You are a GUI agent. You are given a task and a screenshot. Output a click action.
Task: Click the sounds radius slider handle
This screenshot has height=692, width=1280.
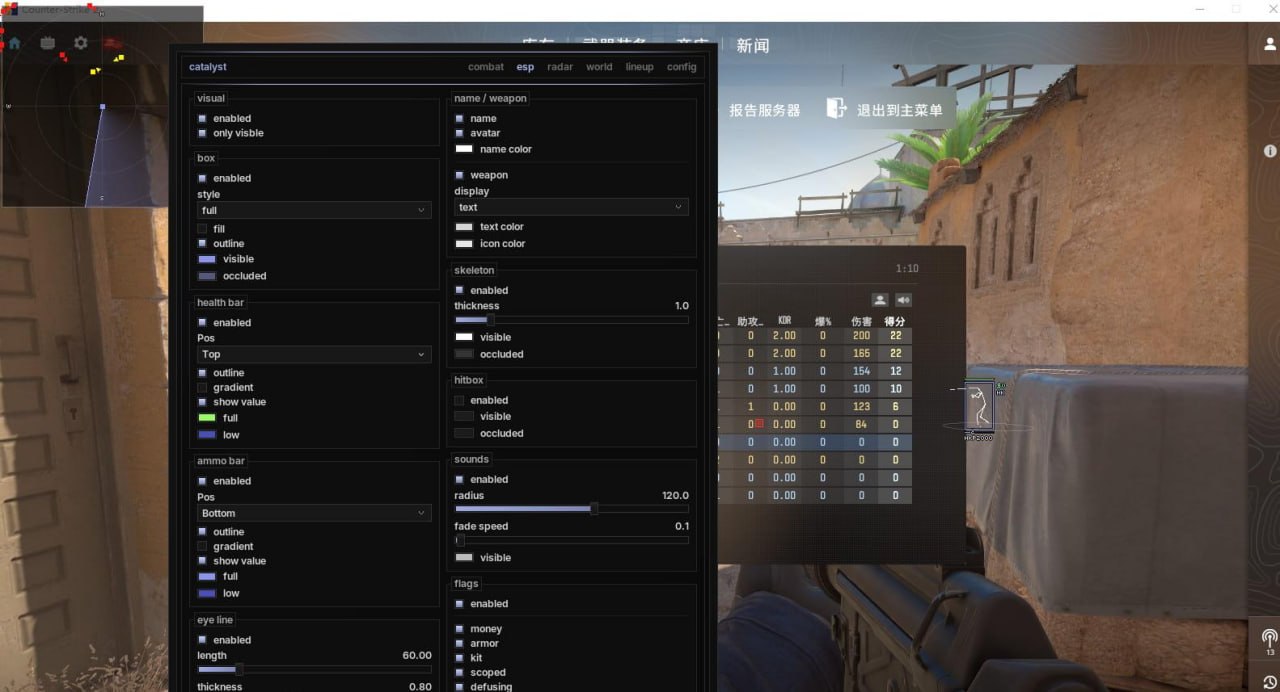(x=594, y=508)
